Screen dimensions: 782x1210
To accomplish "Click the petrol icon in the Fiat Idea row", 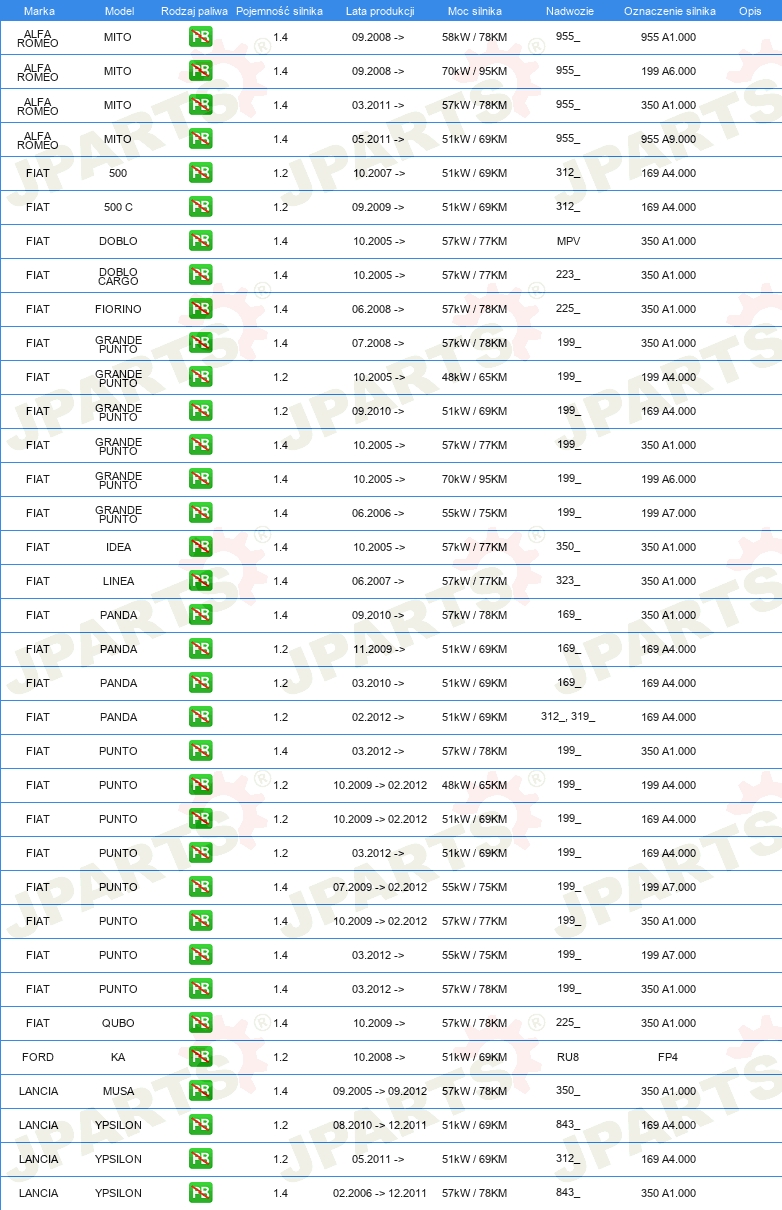I will (200, 547).
